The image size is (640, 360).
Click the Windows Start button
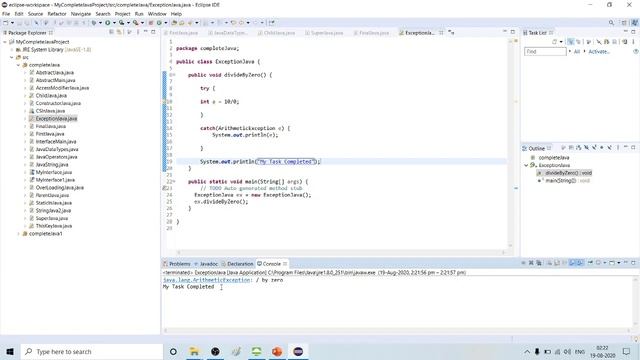pyautogui.click(x=10, y=351)
